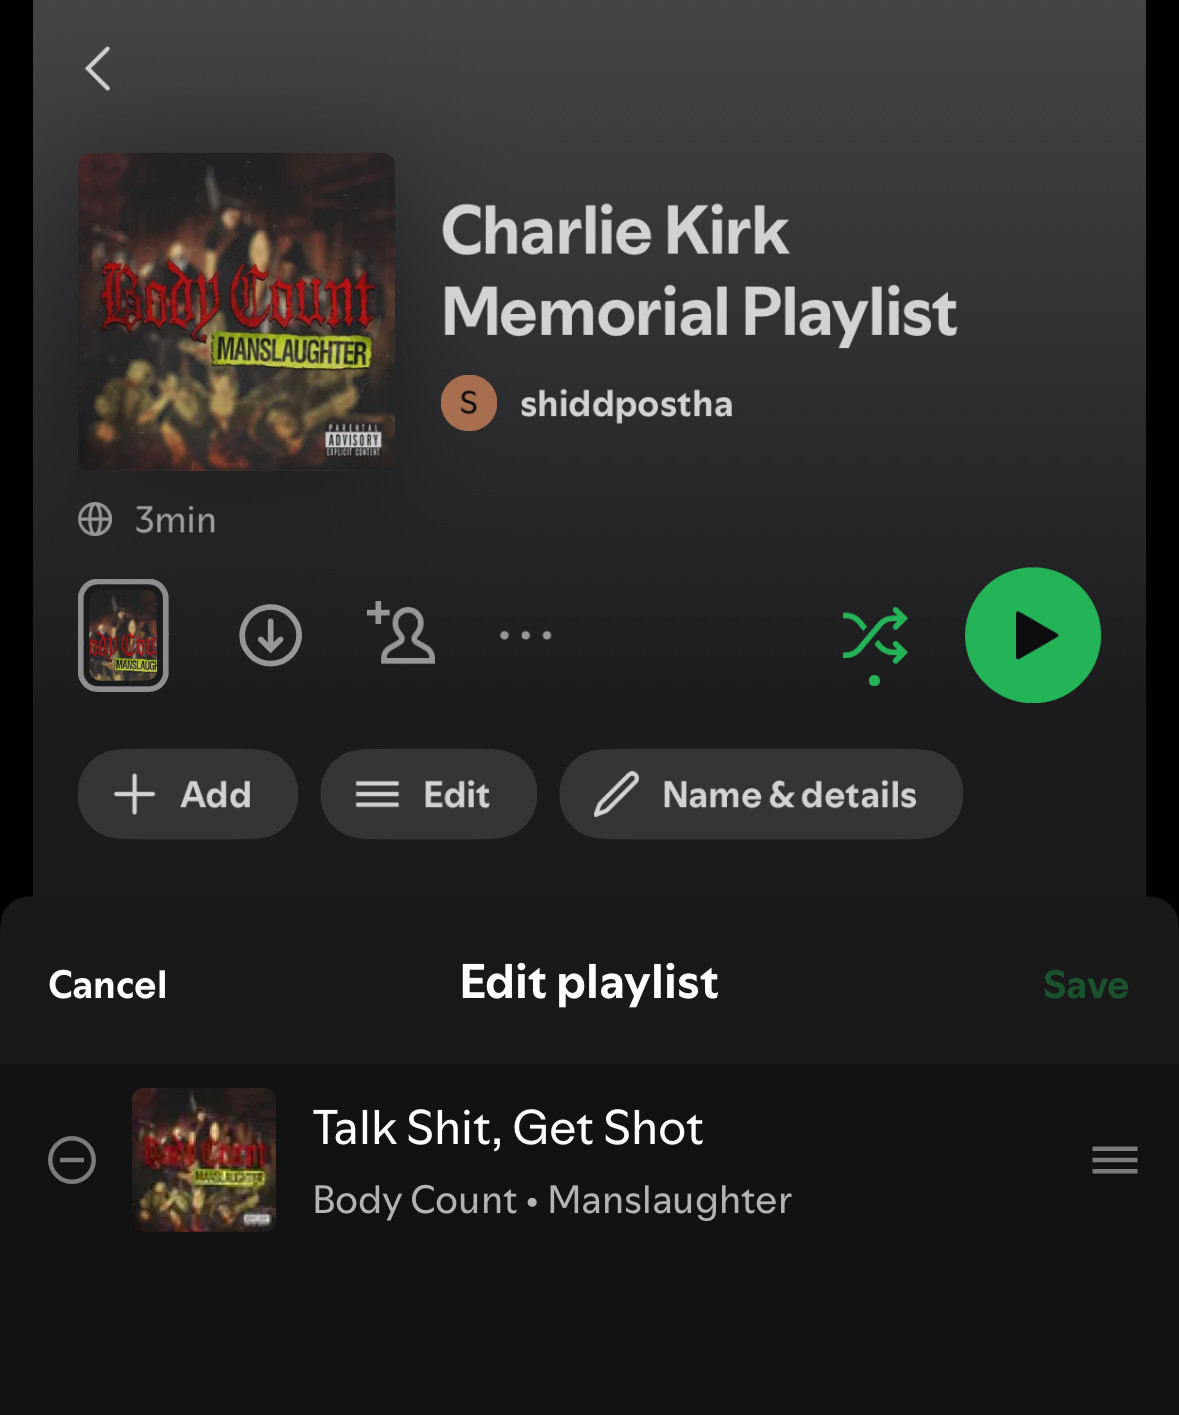
Task: Open the large Body Count Manslaughter cover
Action: coord(237,311)
